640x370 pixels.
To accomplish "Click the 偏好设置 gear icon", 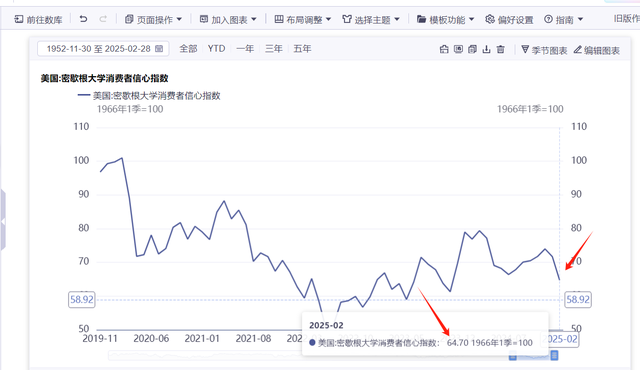I will point(490,19).
